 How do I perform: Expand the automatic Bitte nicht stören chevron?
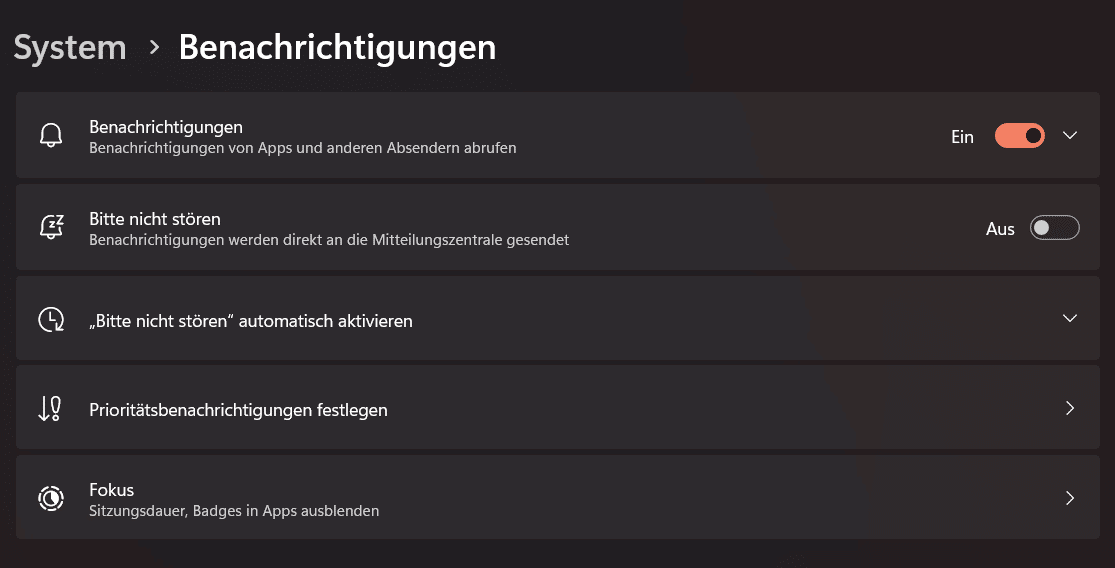(1070, 318)
